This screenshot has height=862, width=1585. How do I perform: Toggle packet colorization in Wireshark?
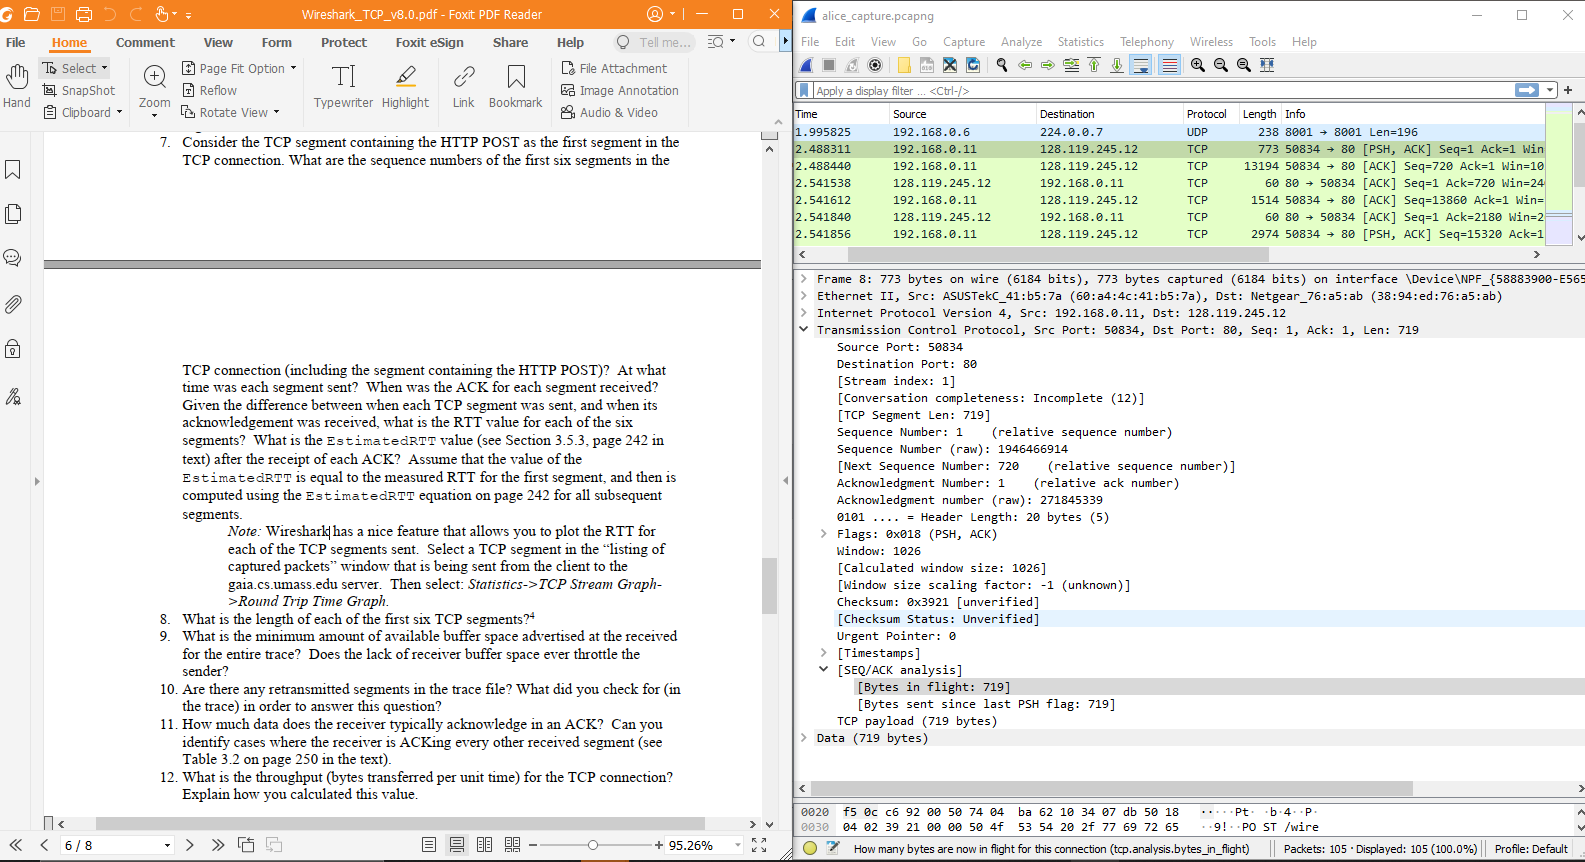[x=1169, y=65]
